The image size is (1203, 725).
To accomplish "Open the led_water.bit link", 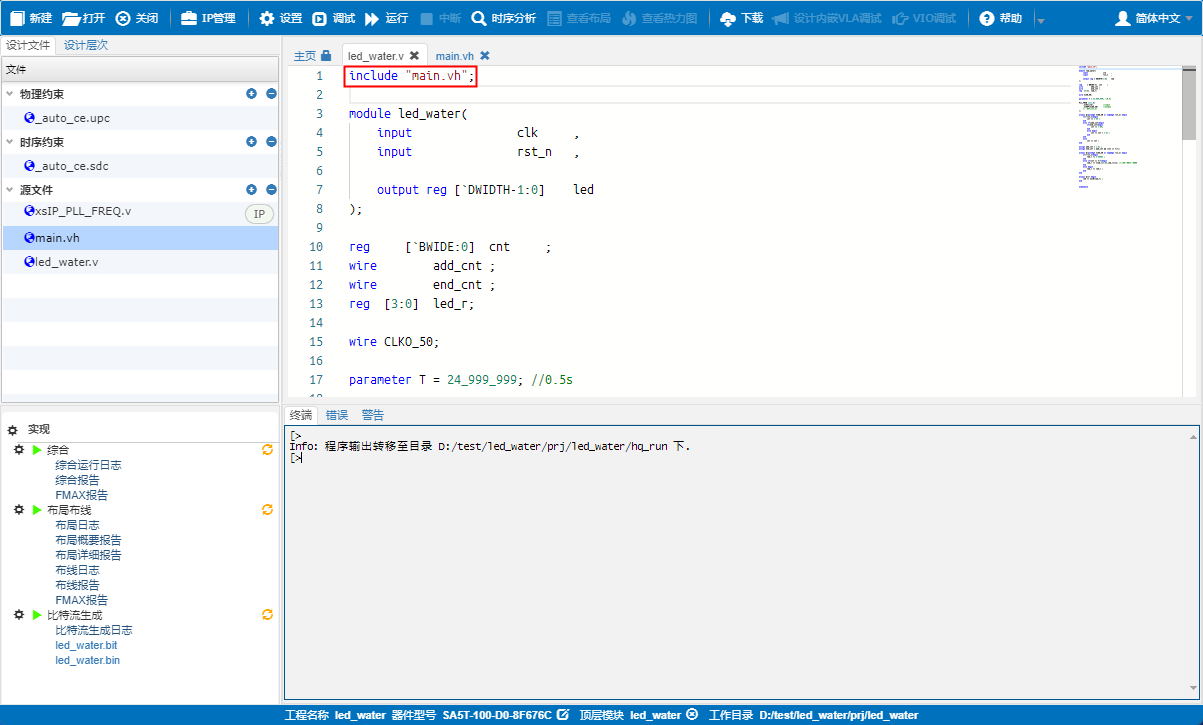I will point(86,644).
